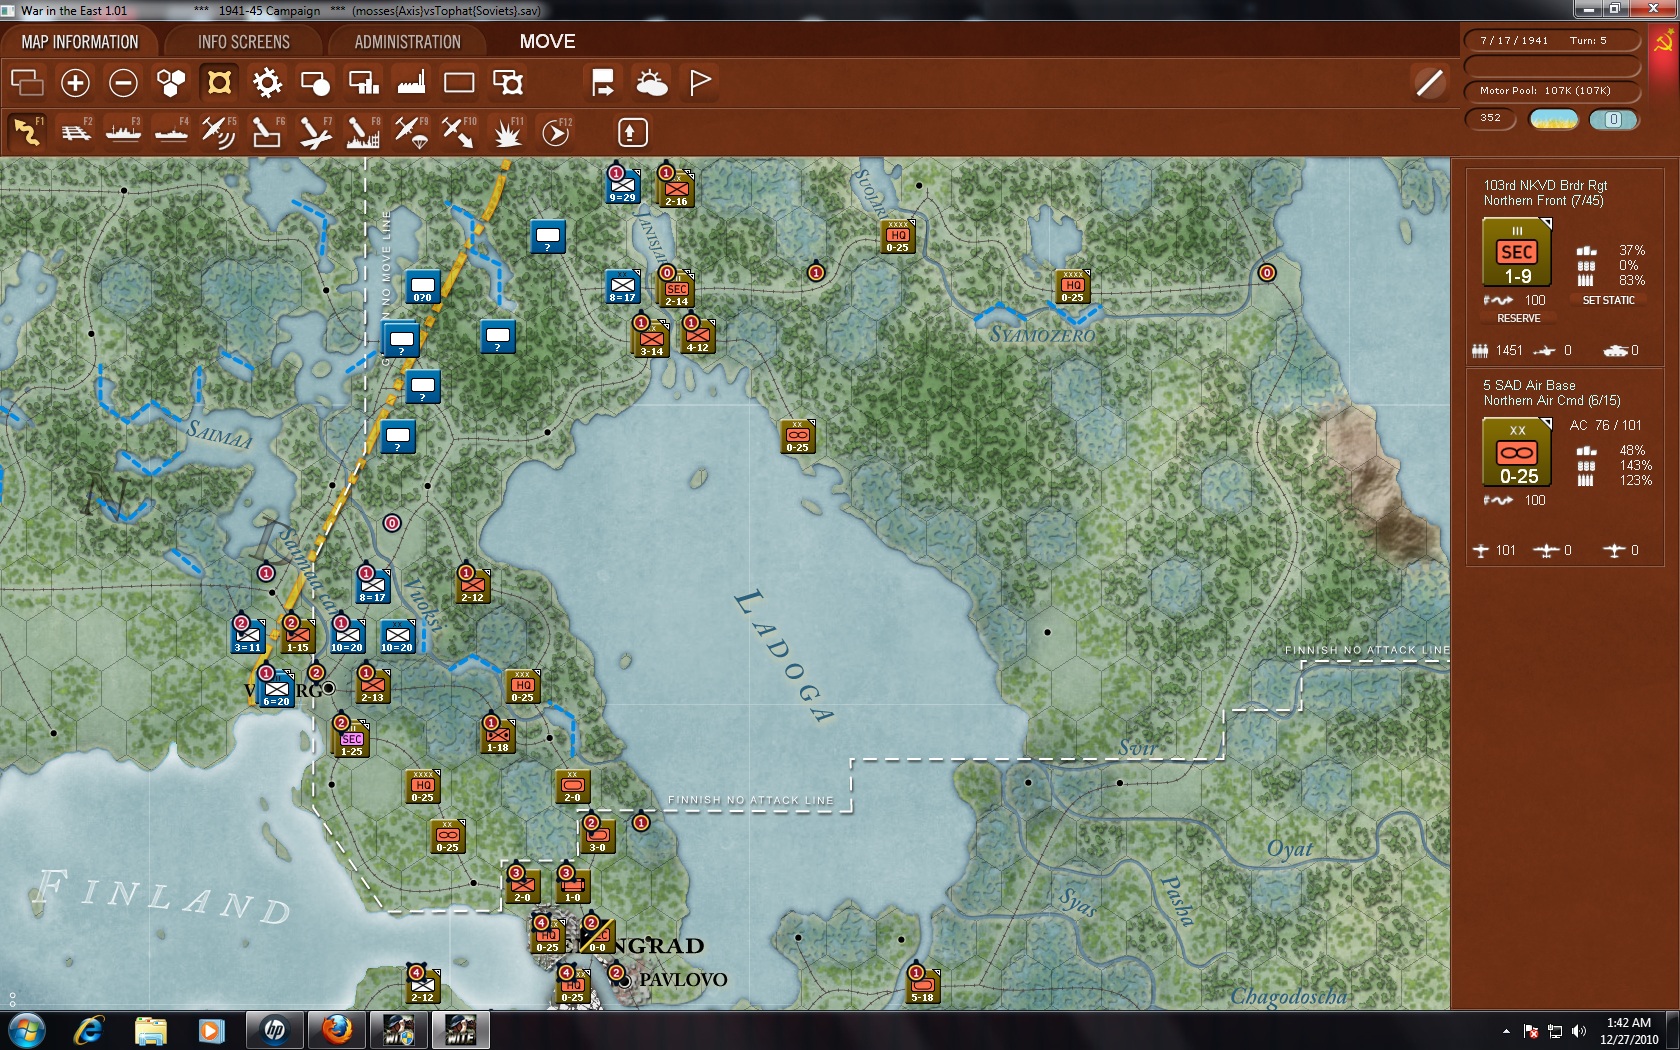Select the Soviet 2-13 unit on map
Viewport: 1680px width, 1050px height.
(372, 685)
